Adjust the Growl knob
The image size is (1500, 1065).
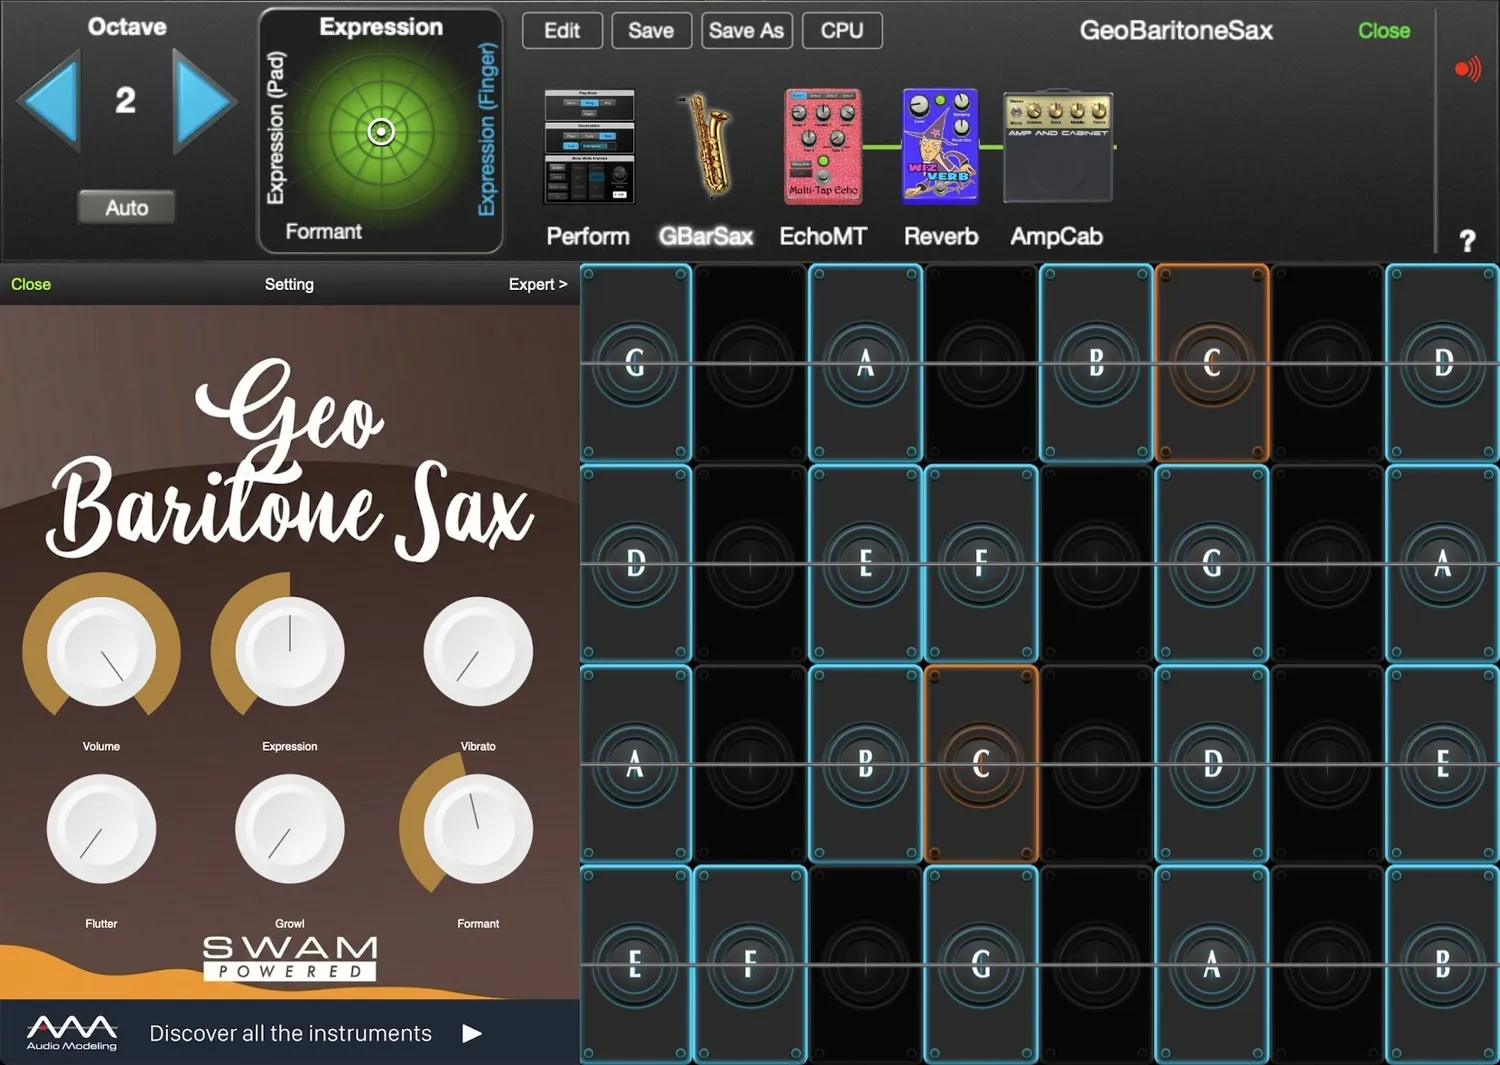pos(290,829)
